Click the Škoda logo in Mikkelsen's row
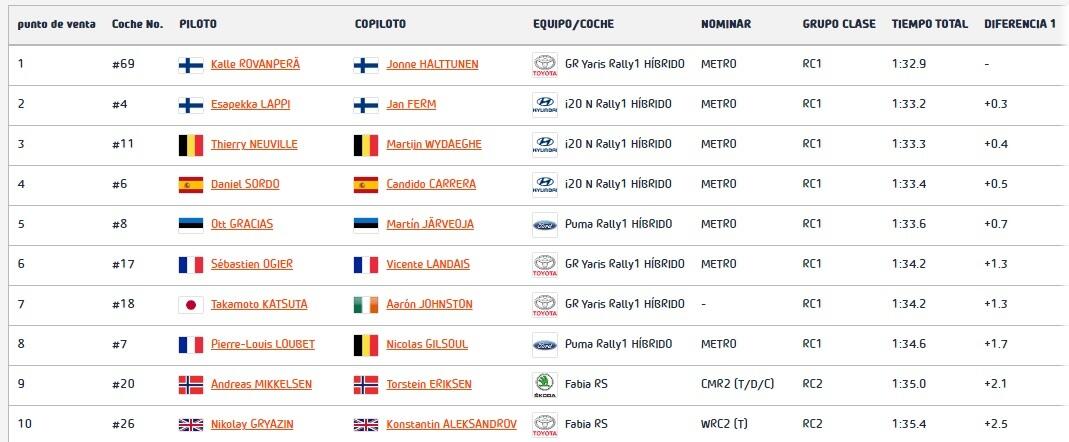Viewport: 1069px width, 442px height. (x=545, y=385)
